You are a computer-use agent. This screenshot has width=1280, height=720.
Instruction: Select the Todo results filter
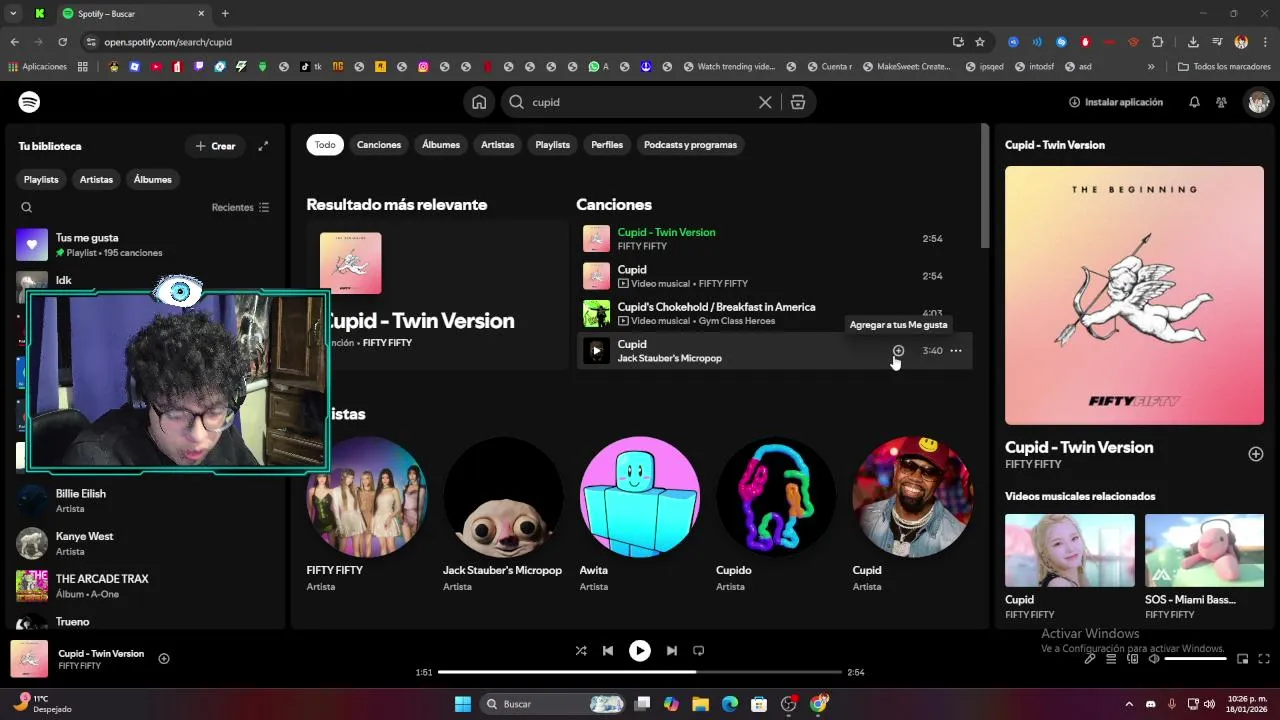point(325,145)
